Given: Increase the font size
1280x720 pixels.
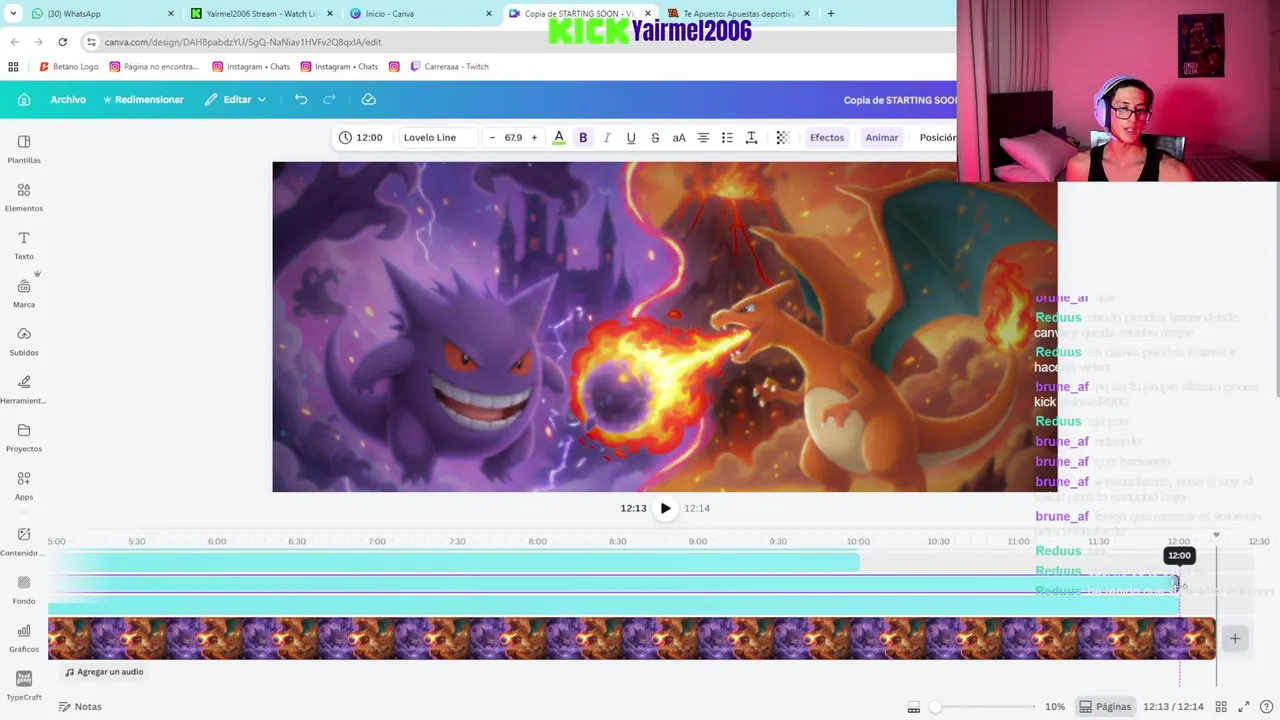Looking at the screenshot, I should coord(534,137).
